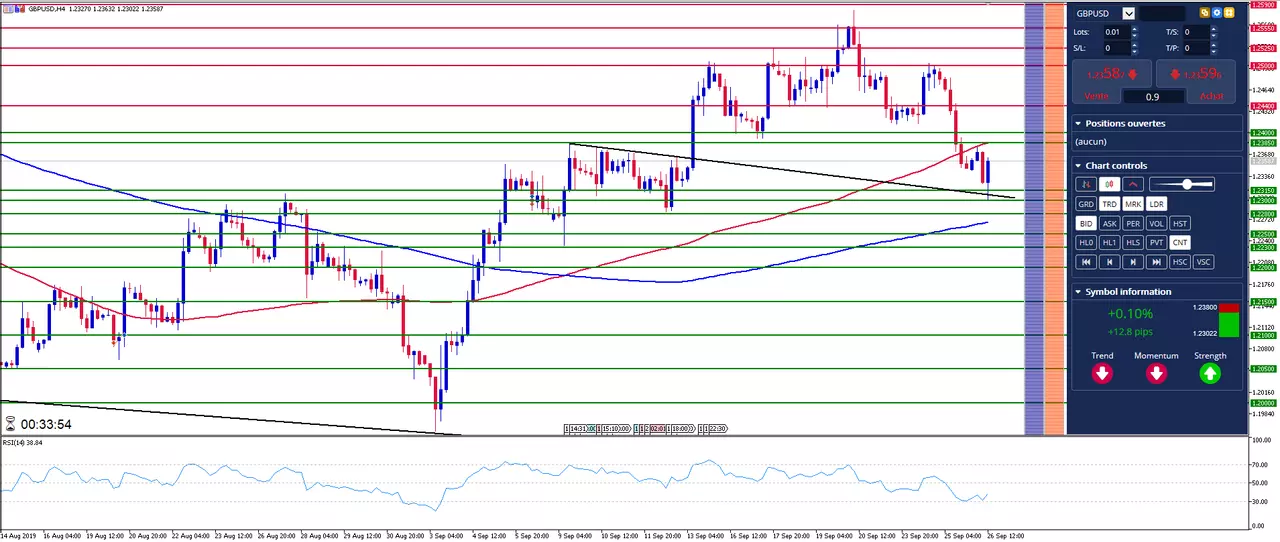Screen dimensions: 1280x542
Task: Click the 00:33:54 candle countdown timer
Action: click(x=46, y=424)
